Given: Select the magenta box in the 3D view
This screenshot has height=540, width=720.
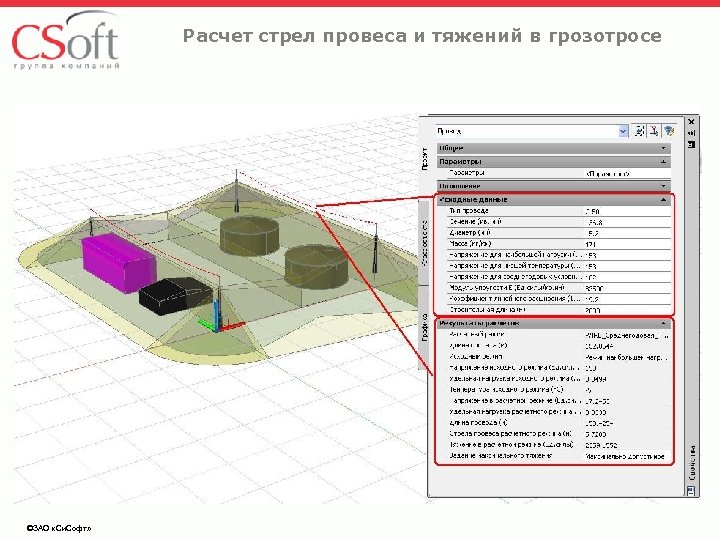Looking at the screenshot, I should pyautogui.click(x=118, y=262).
